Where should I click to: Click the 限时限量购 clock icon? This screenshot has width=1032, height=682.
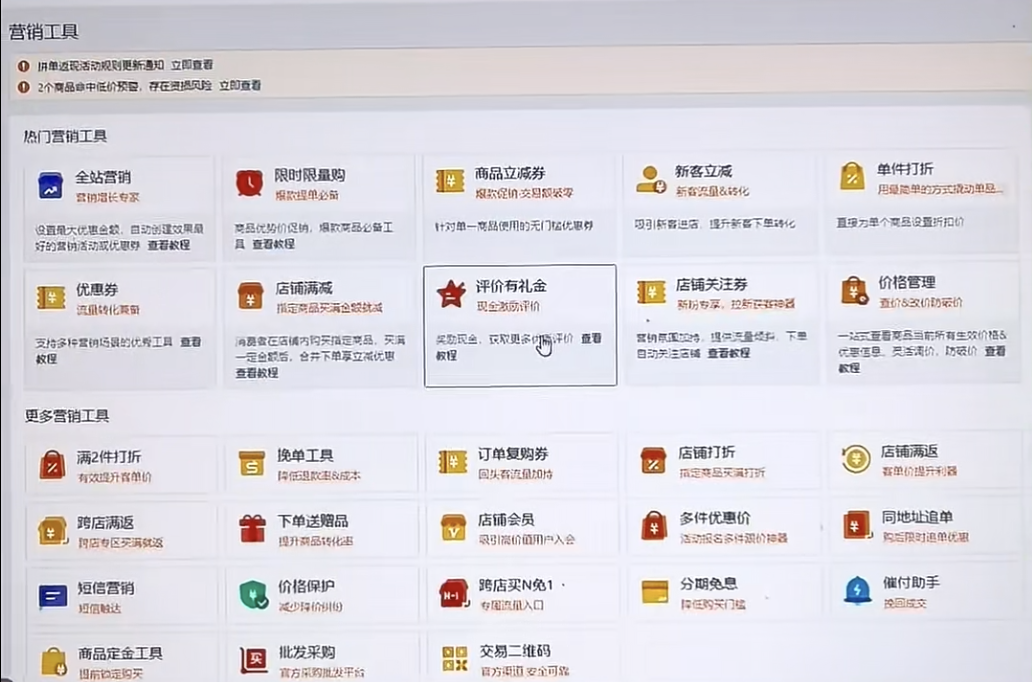pos(249,183)
